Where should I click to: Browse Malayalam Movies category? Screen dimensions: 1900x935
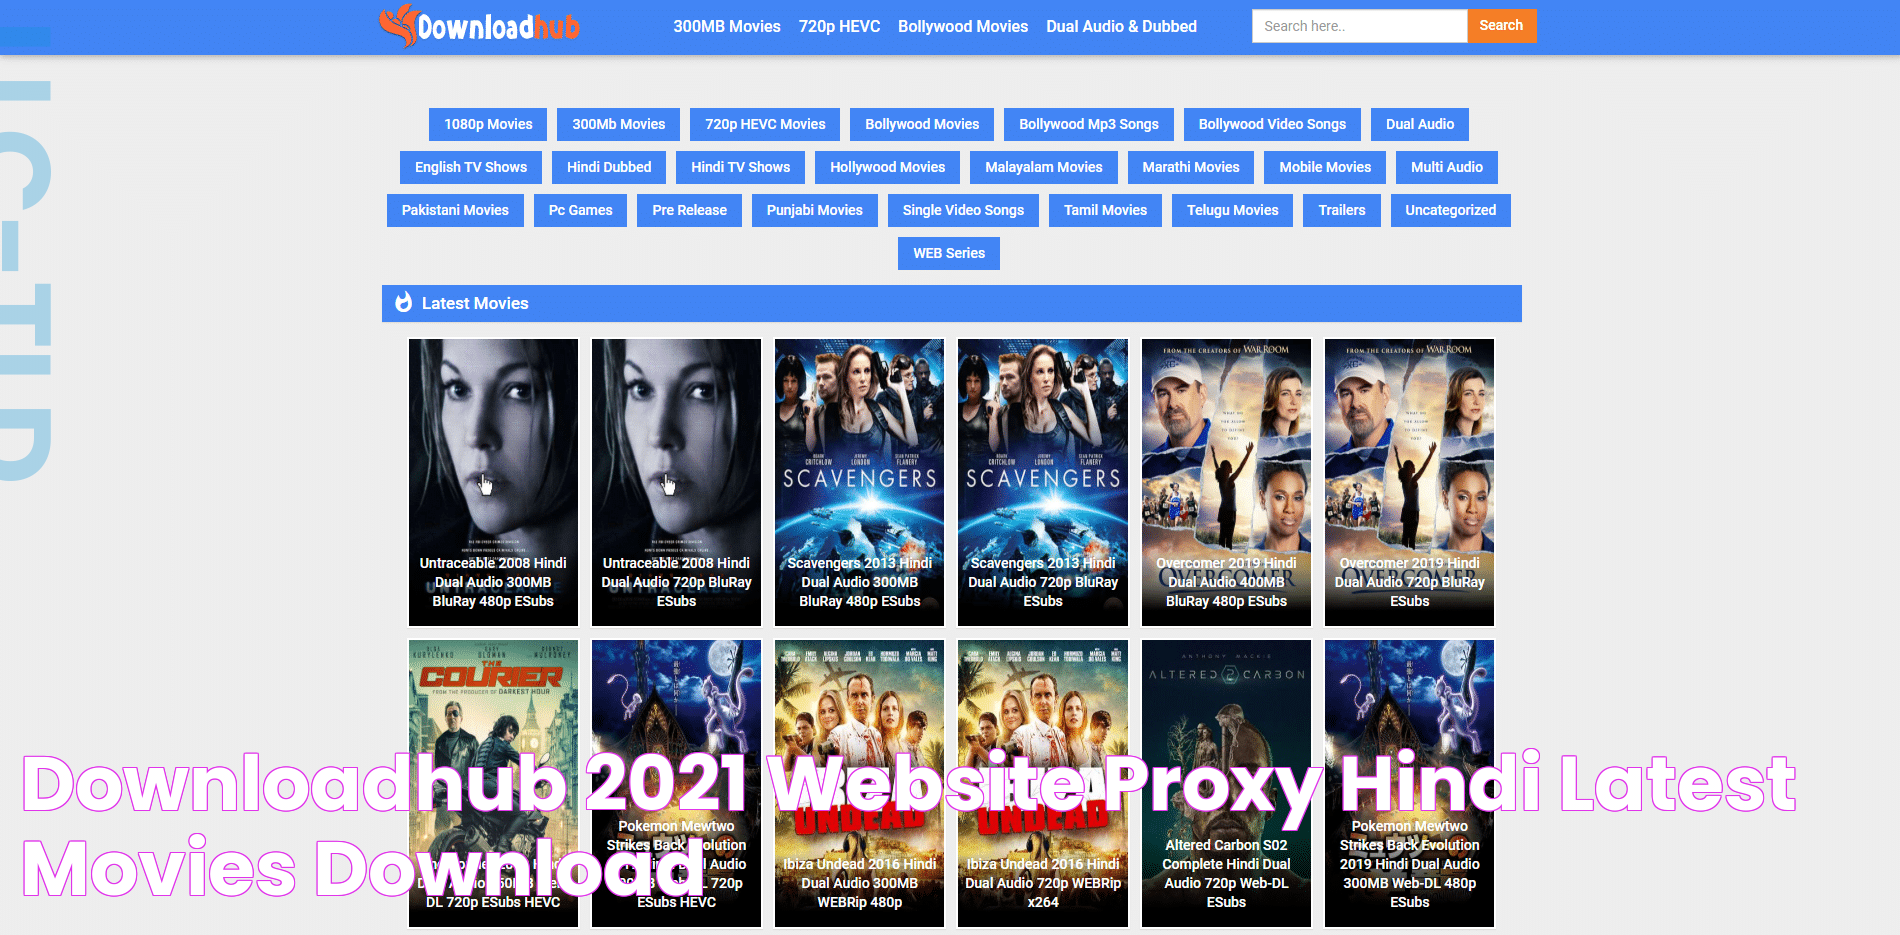click(x=1044, y=167)
